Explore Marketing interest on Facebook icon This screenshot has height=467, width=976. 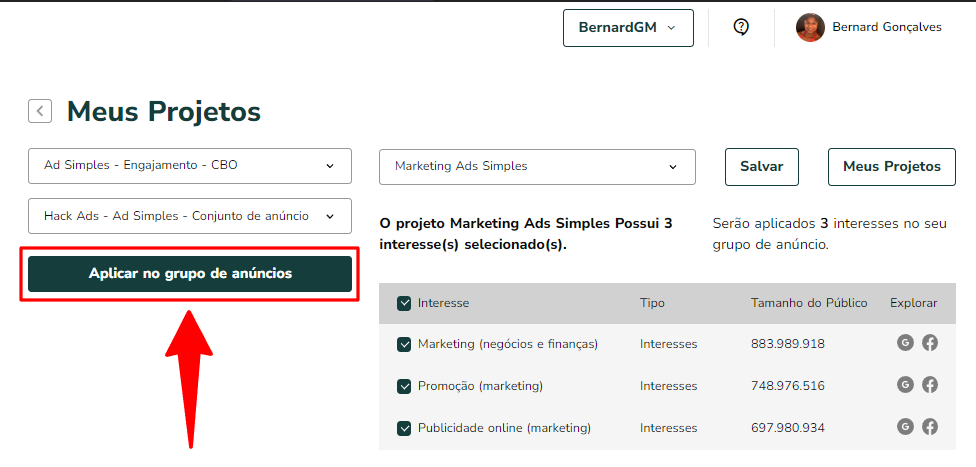click(930, 342)
